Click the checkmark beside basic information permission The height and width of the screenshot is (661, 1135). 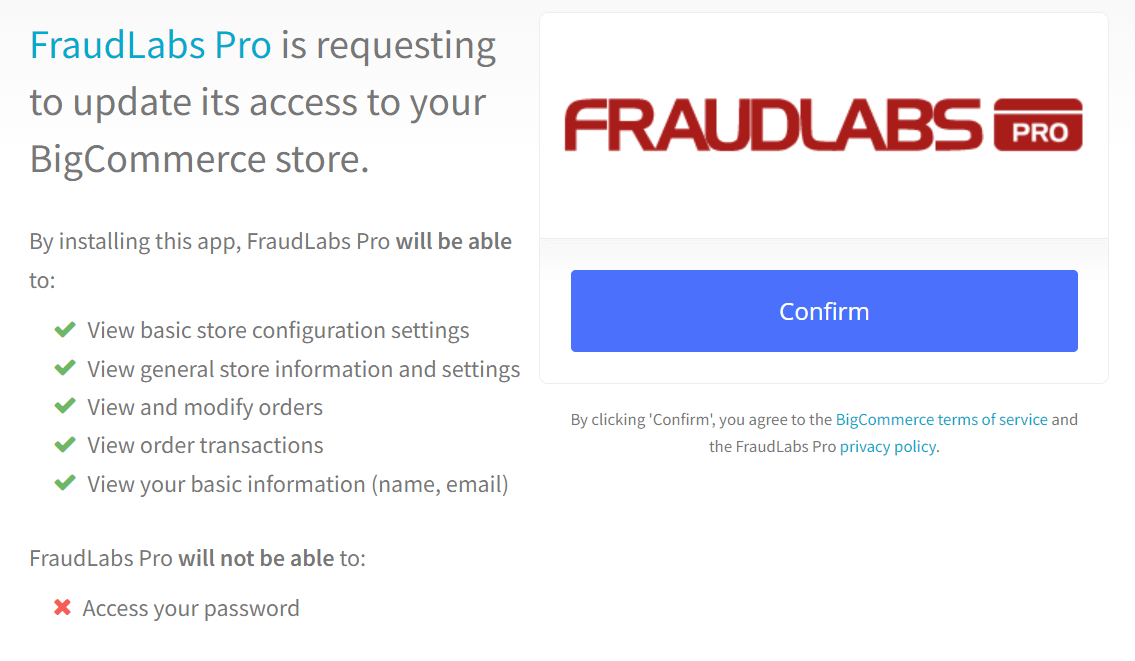[64, 484]
